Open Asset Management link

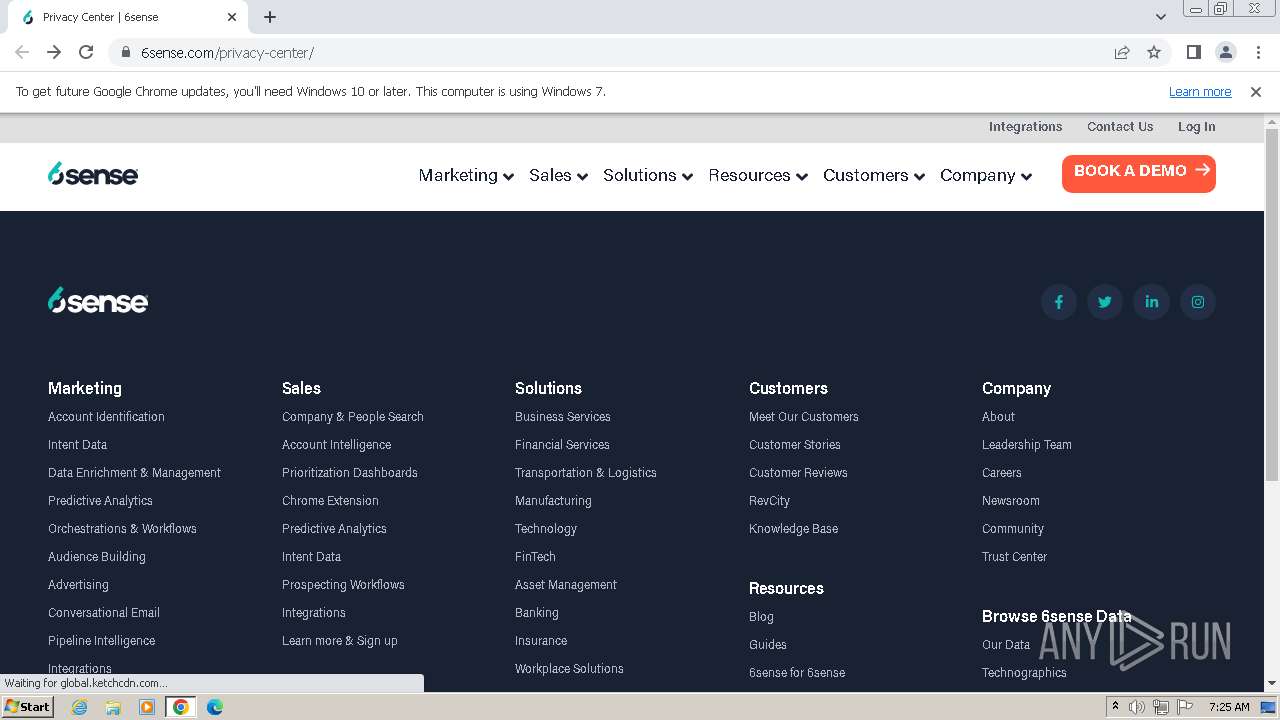566,585
